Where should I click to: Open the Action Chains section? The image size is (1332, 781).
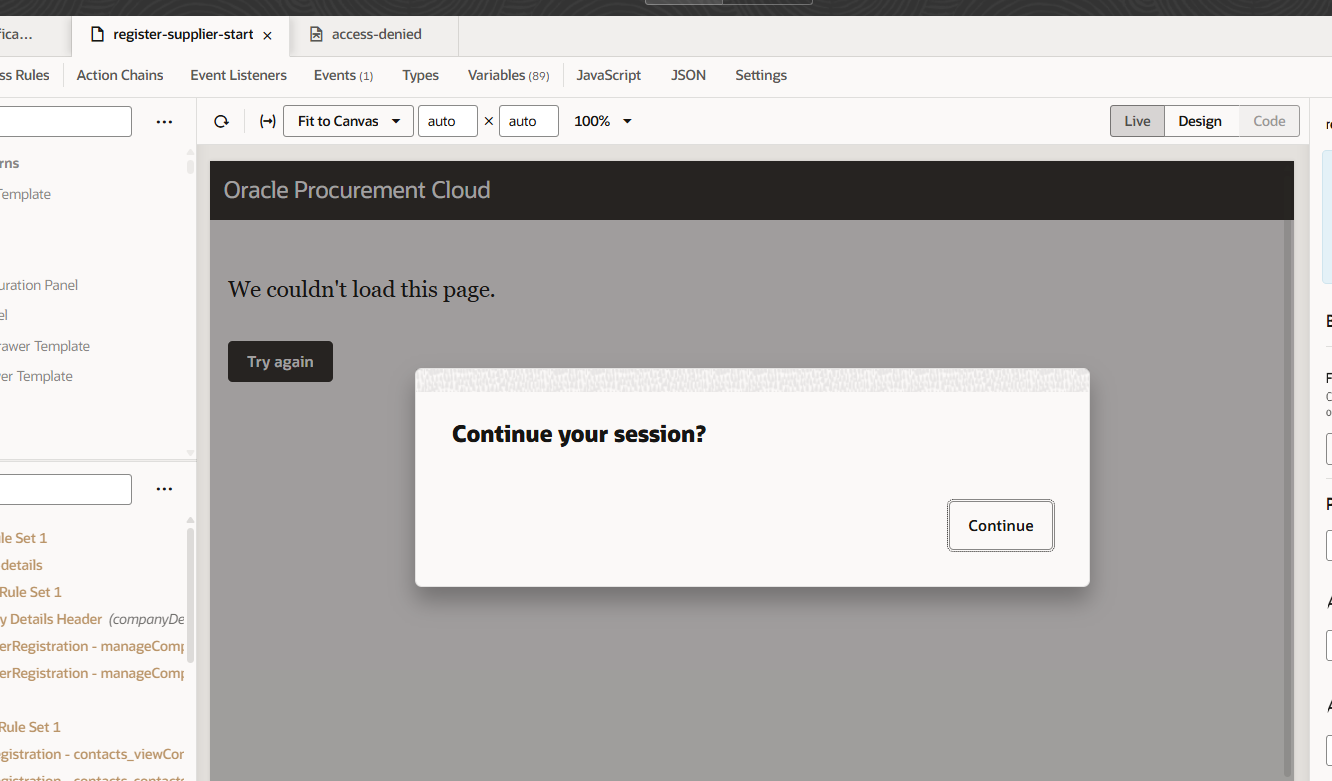119,75
